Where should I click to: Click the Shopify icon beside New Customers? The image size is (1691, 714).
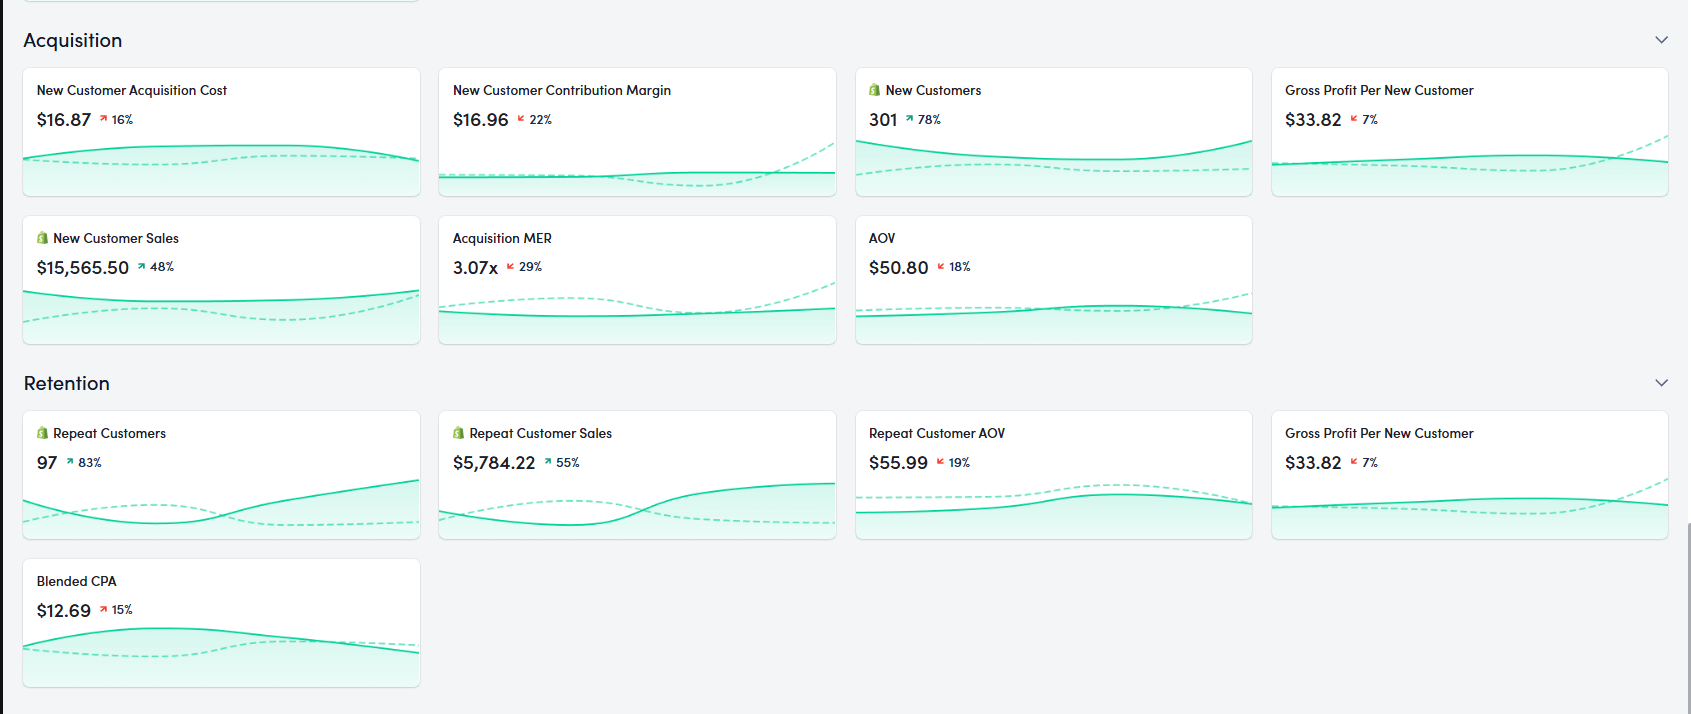click(875, 90)
